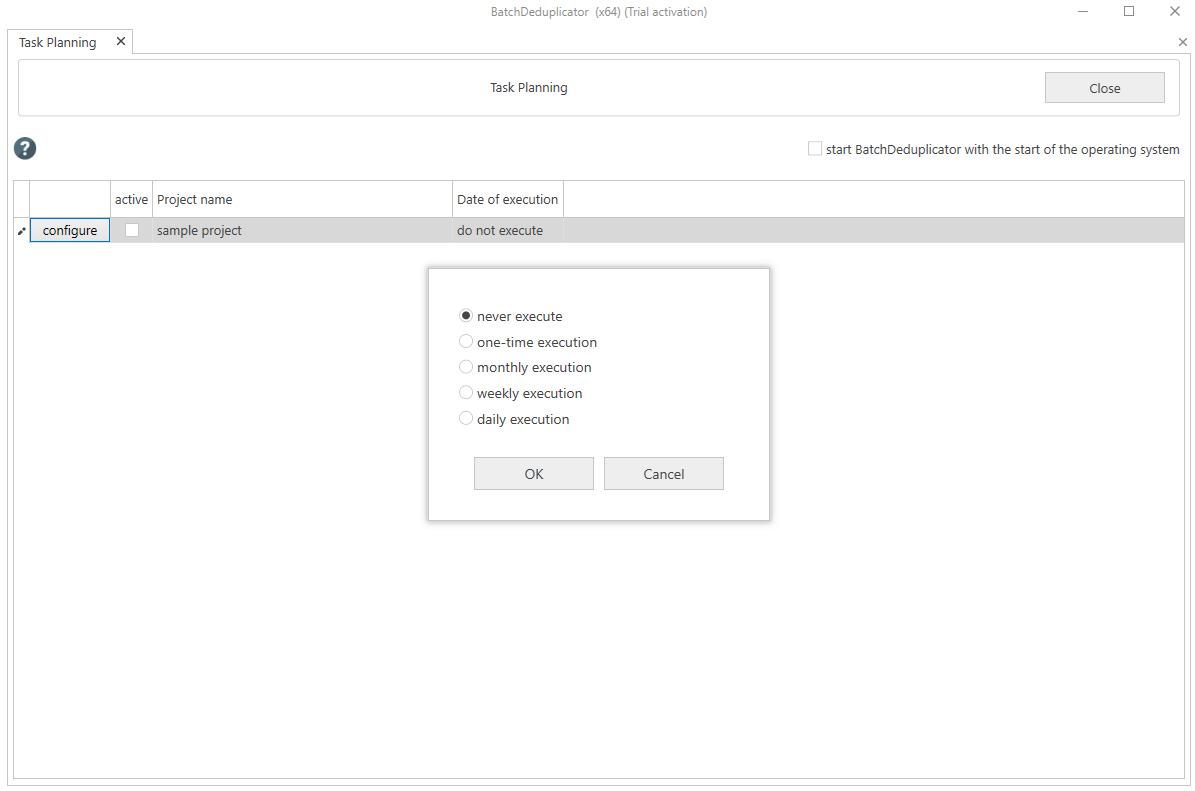Cancel the execution schedule dialog

663,474
